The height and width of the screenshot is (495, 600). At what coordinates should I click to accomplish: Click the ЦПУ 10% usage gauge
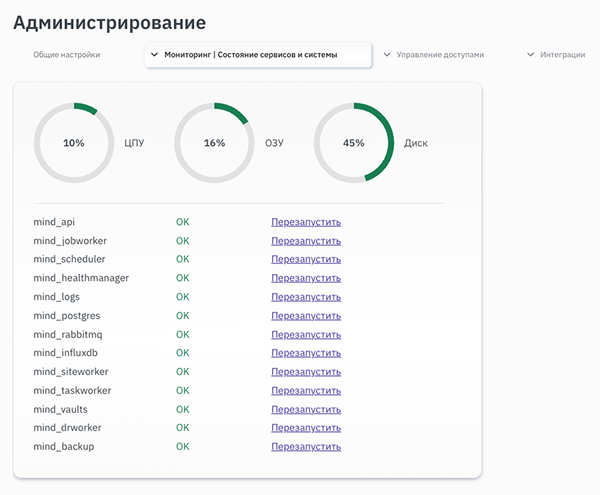coord(74,143)
